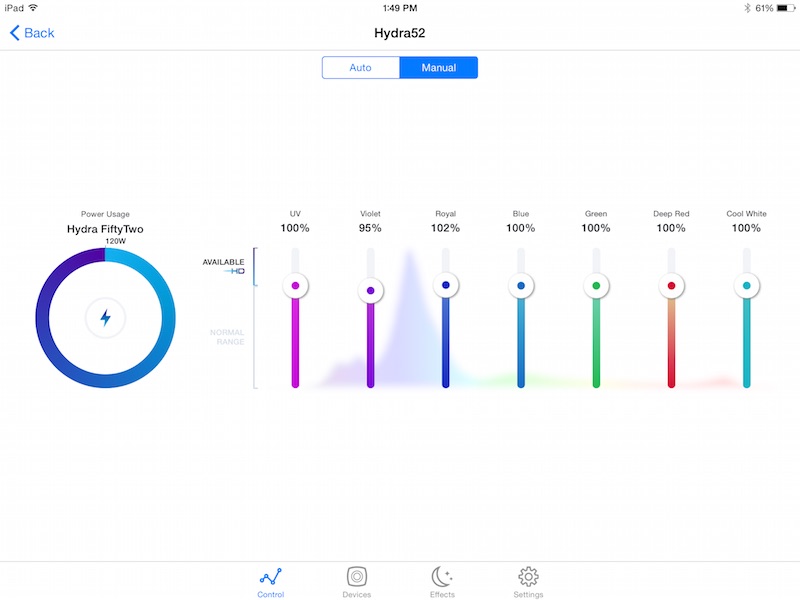Tap the Available HD indicator icon
This screenshot has width=800, height=600.
[235, 271]
